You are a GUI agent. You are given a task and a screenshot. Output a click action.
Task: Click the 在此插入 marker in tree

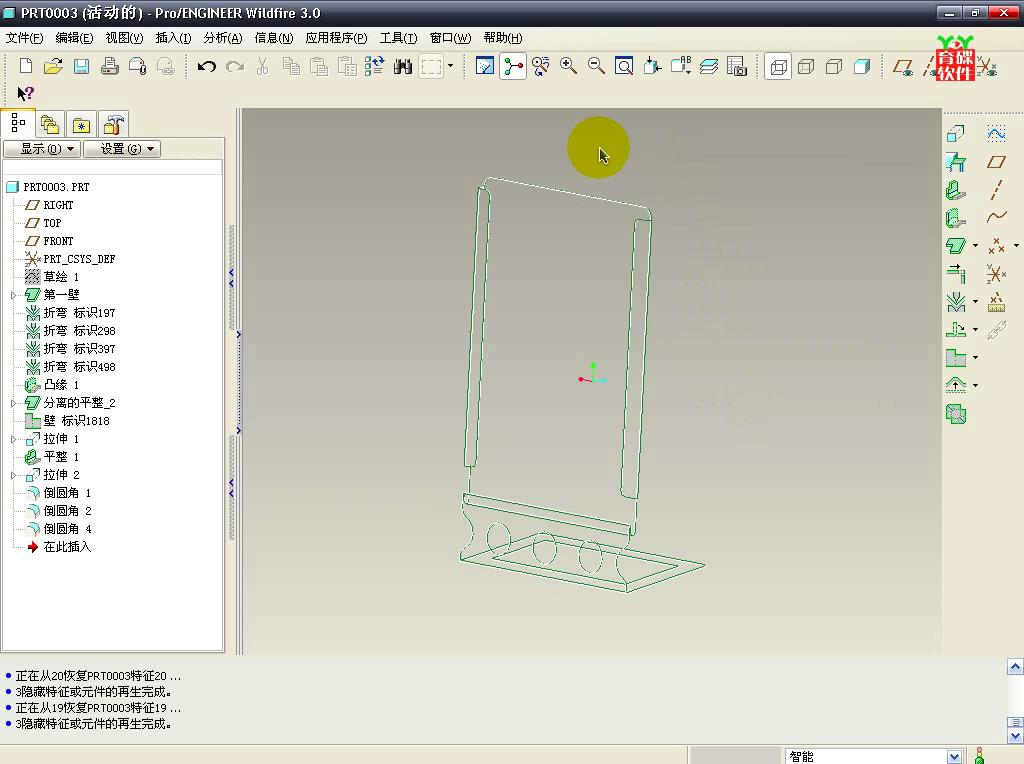coord(67,547)
